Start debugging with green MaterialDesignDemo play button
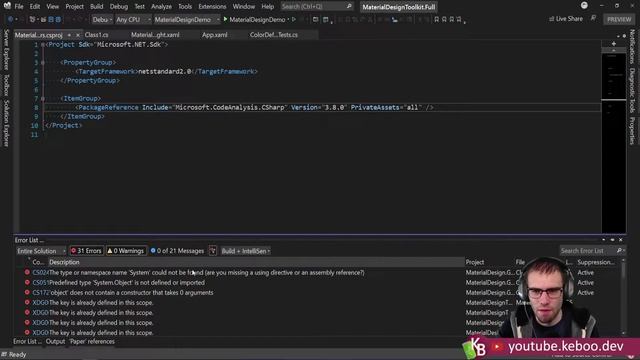 coord(255,19)
